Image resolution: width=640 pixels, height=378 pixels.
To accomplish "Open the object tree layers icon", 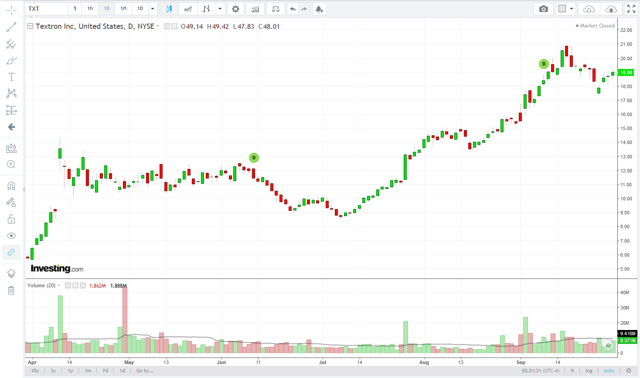I will (11, 273).
